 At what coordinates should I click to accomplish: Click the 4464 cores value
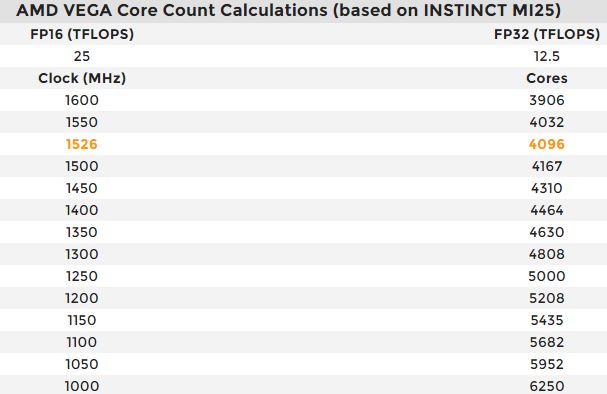[x=547, y=210]
